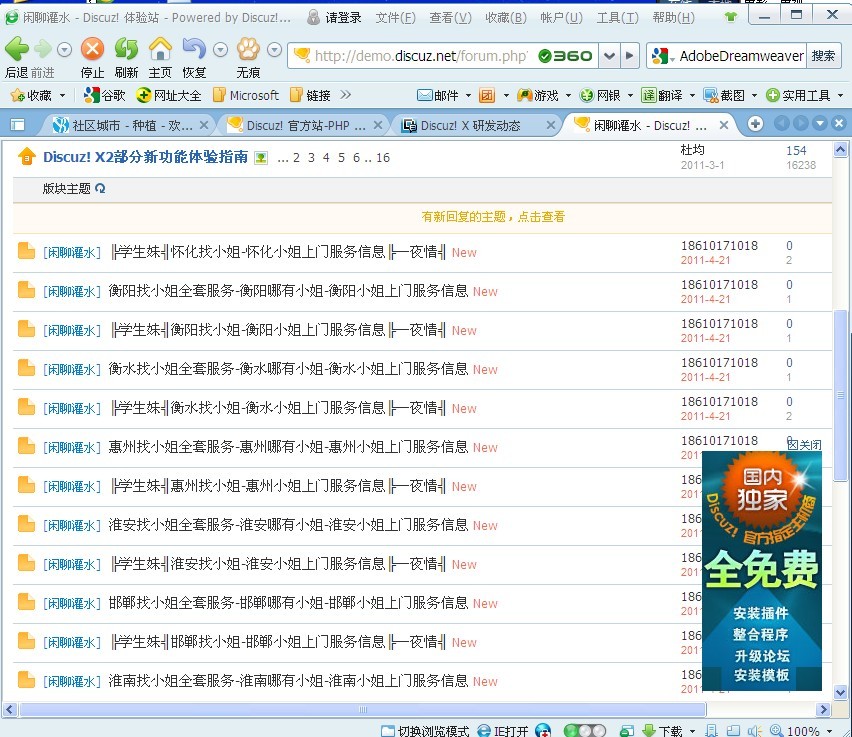Open the green shirt skin icon
Image resolution: width=852 pixels, height=737 pixels.
(731, 17)
